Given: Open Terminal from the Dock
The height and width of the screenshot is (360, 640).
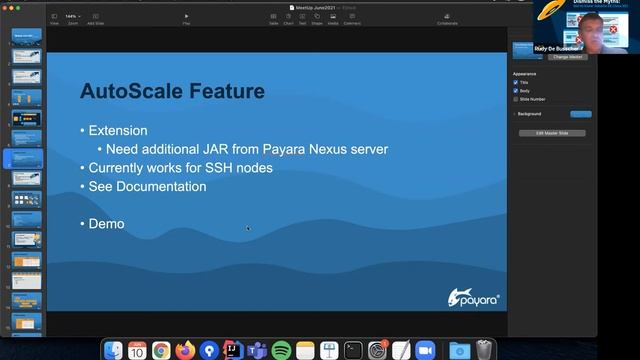Looking at the screenshot, I should 353,350.
